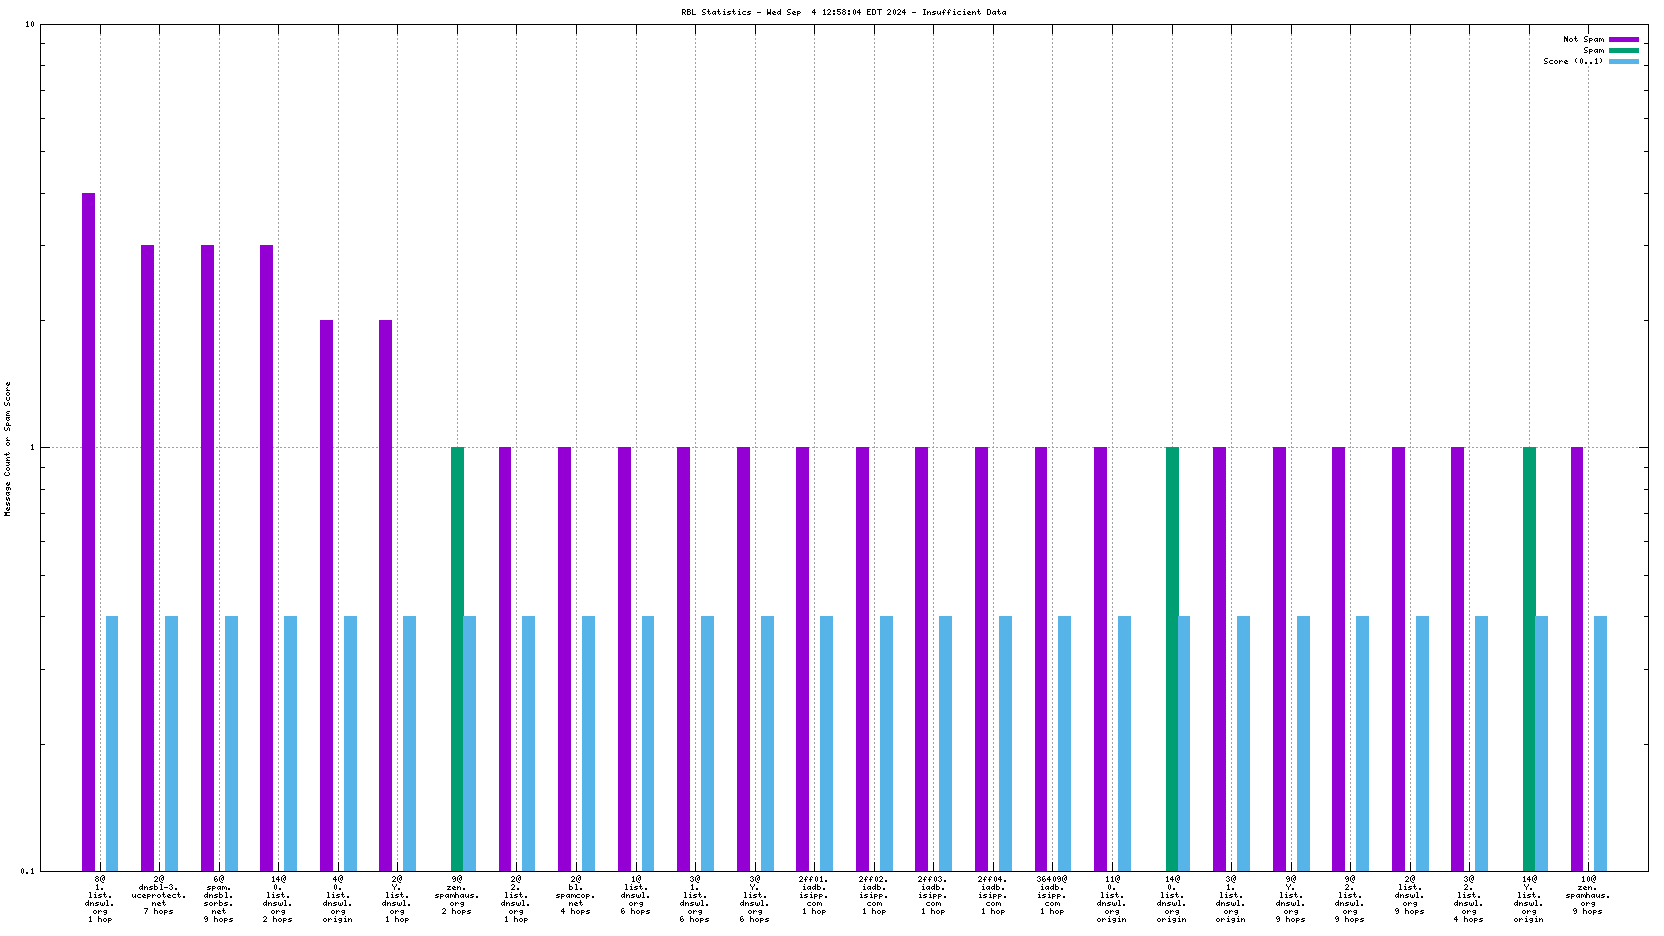Image resolution: width=1664 pixels, height=936 pixels.
Task: Click the "0.1" tick label on the y-axis
Action: 27,871
